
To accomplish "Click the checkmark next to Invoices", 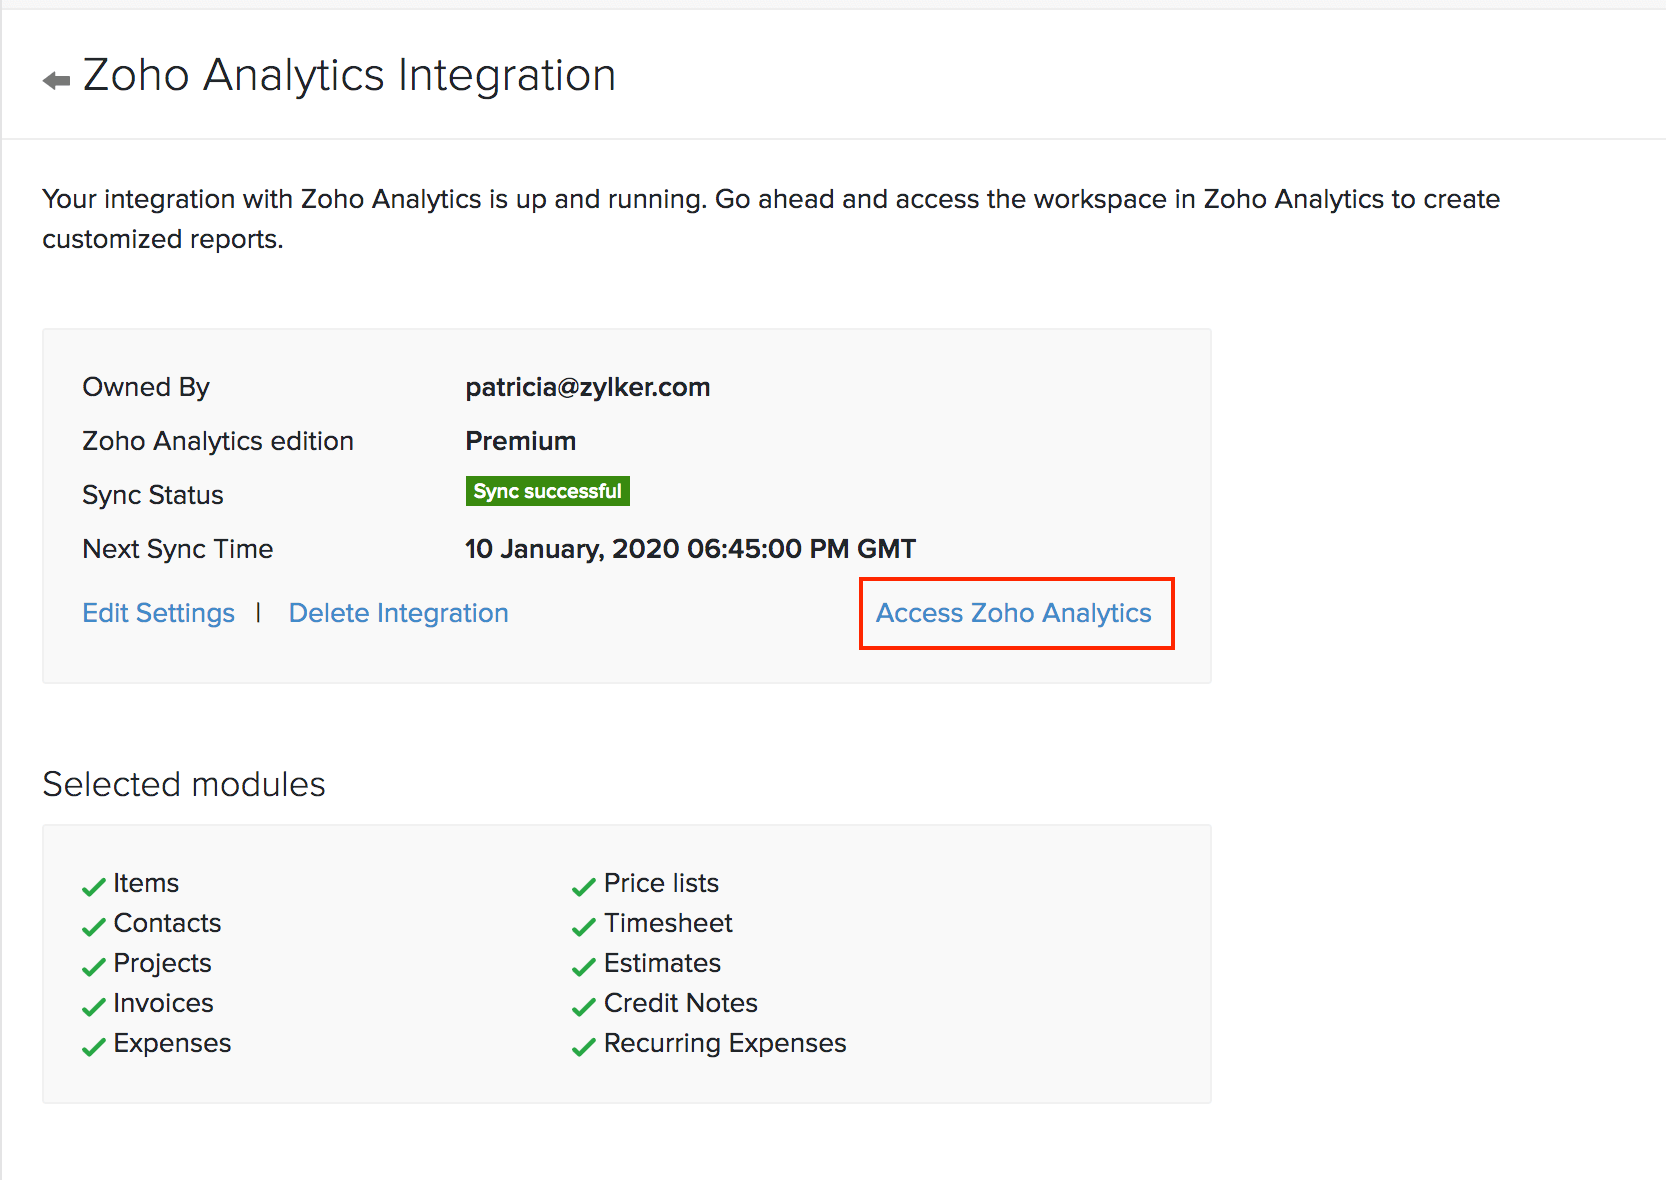I will point(93,1006).
